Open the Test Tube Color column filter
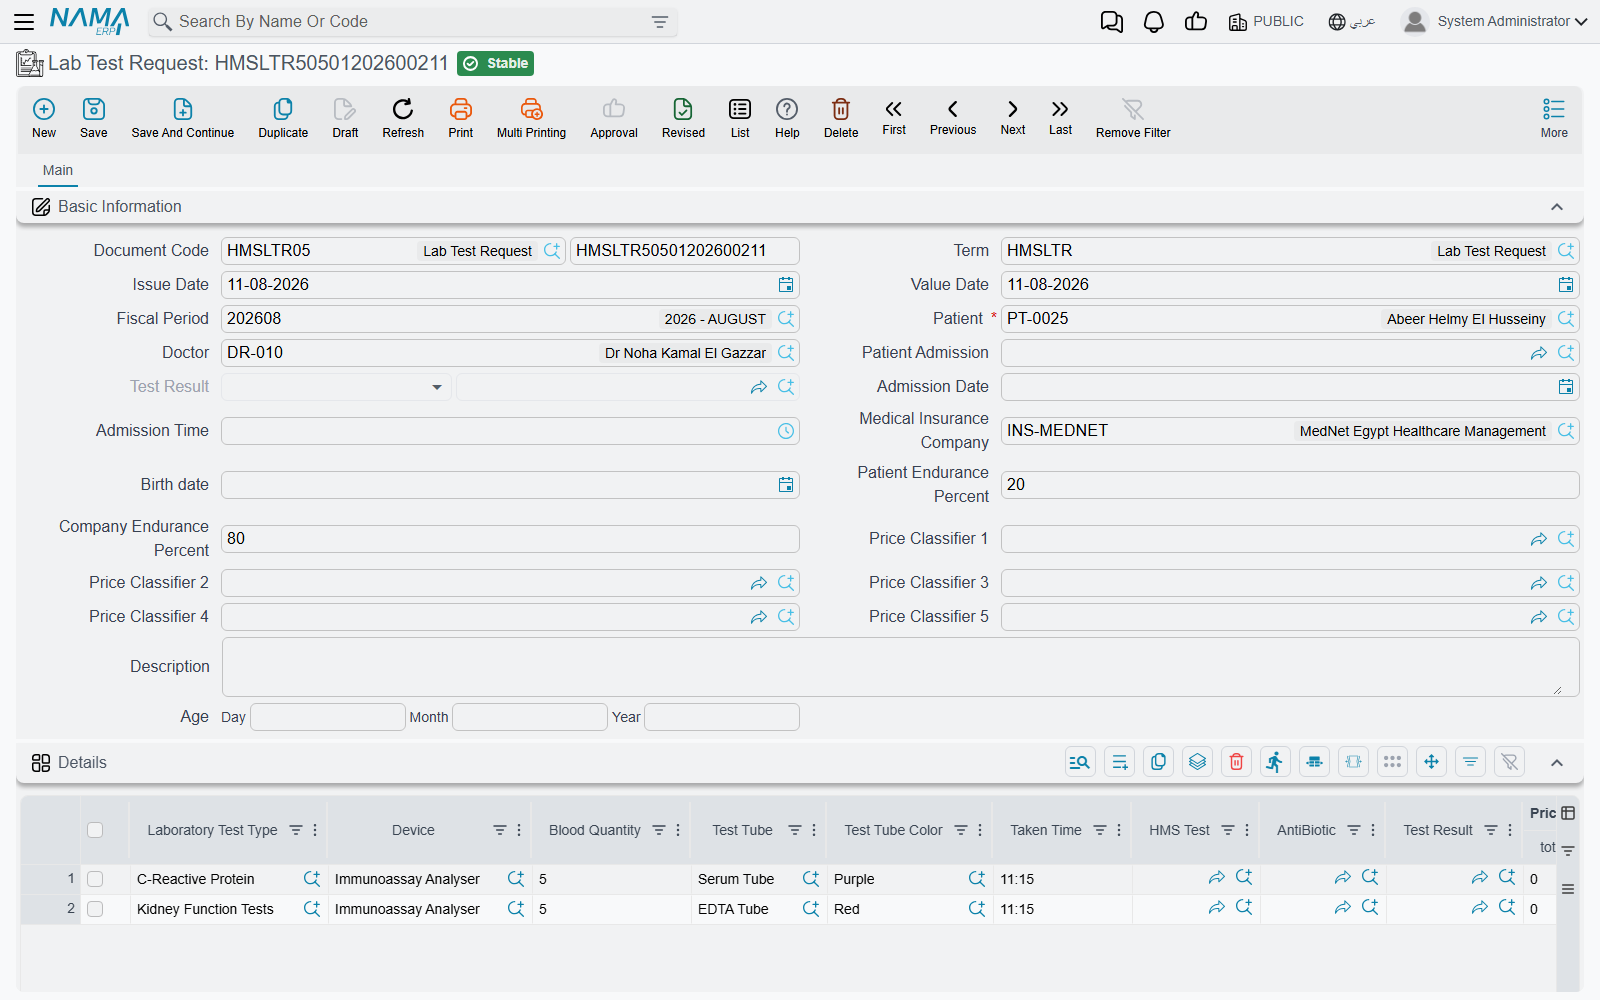Viewport: 1600px width, 1000px height. (961, 830)
